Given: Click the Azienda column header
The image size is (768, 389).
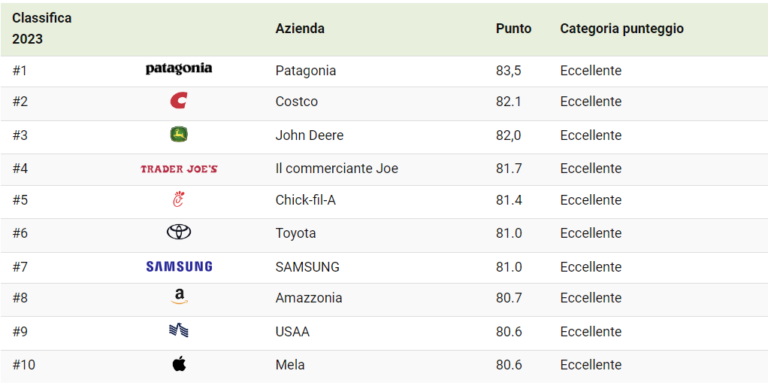Looking at the screenshot, I should click(300, 28).
